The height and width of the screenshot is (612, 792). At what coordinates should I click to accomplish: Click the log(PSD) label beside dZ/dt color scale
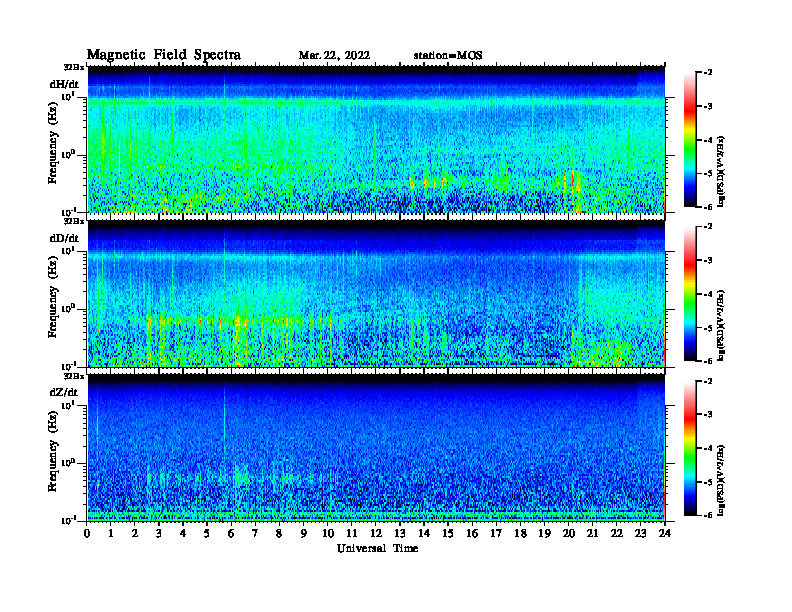(721, 480)
